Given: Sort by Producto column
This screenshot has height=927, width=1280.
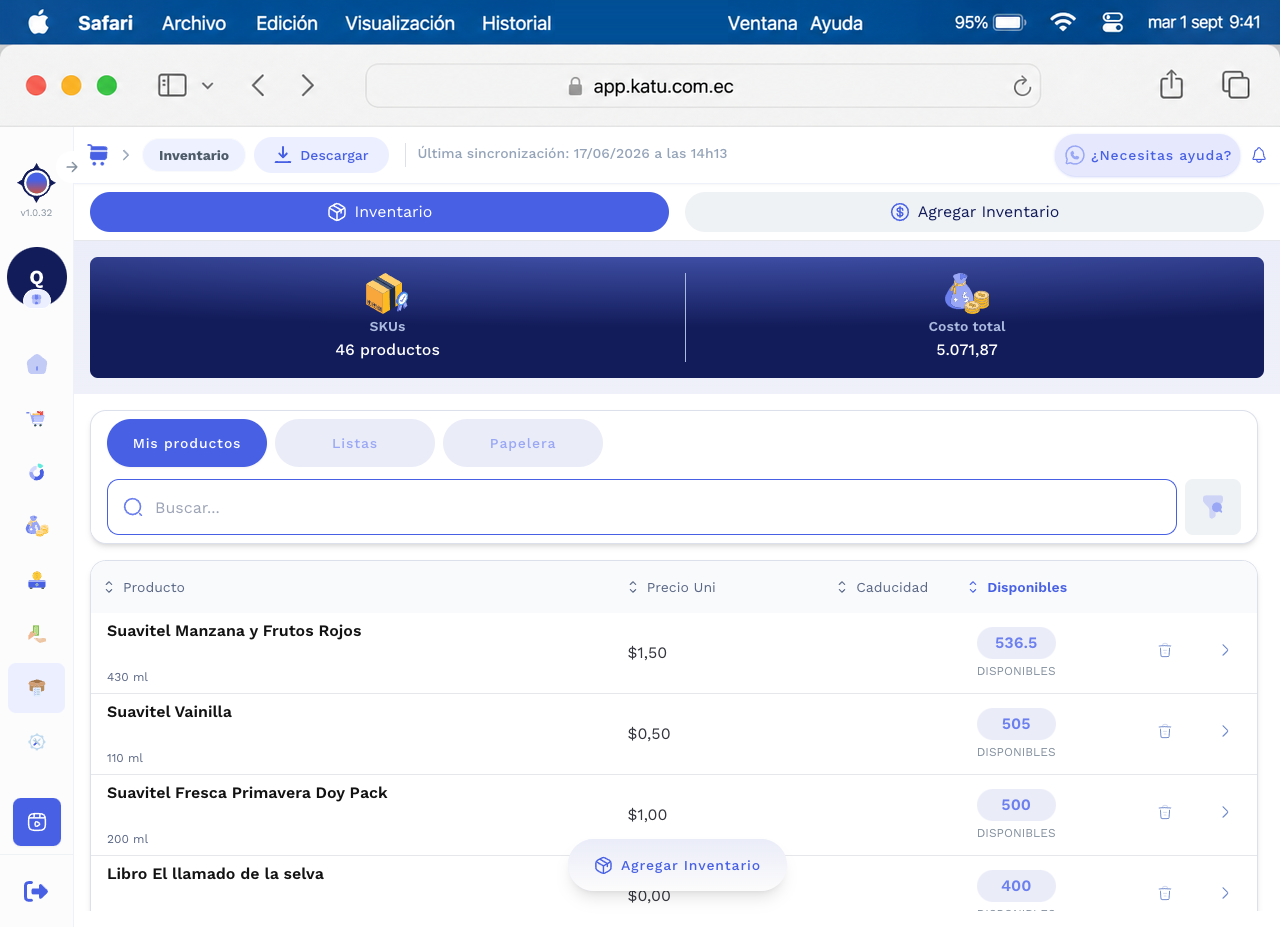Looking at the screenshot, I should pos(145,587).
